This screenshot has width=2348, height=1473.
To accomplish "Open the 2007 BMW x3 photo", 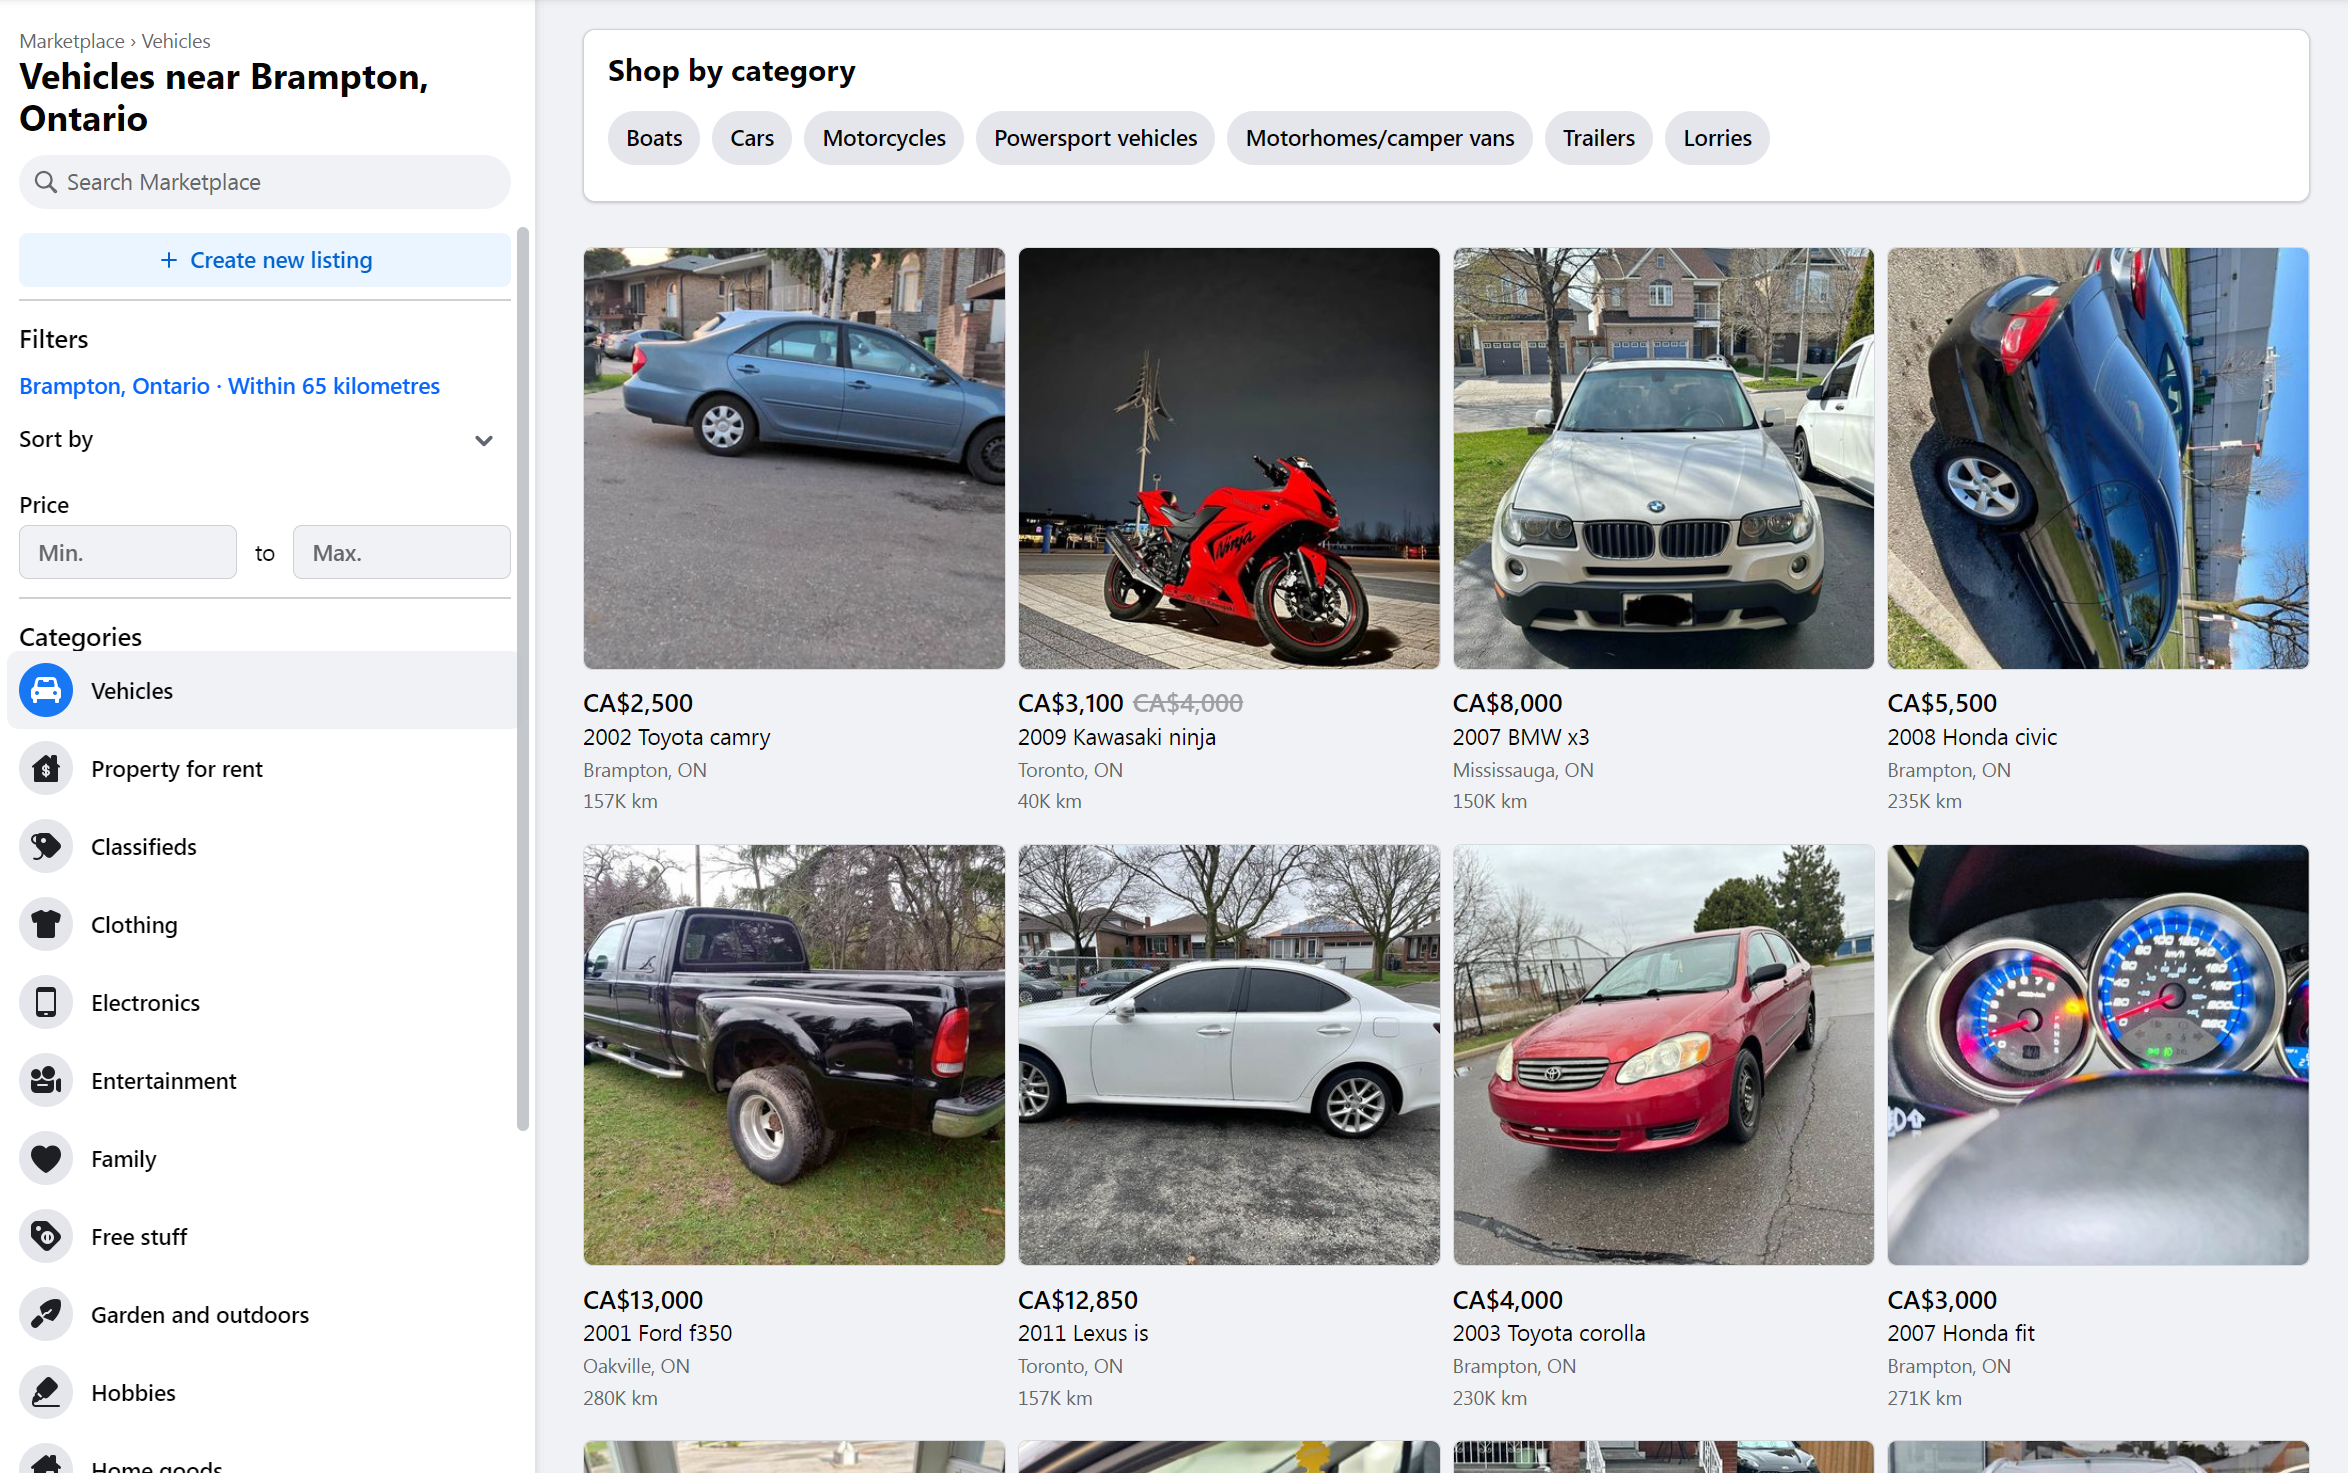I will click(x=1663, y=458).
